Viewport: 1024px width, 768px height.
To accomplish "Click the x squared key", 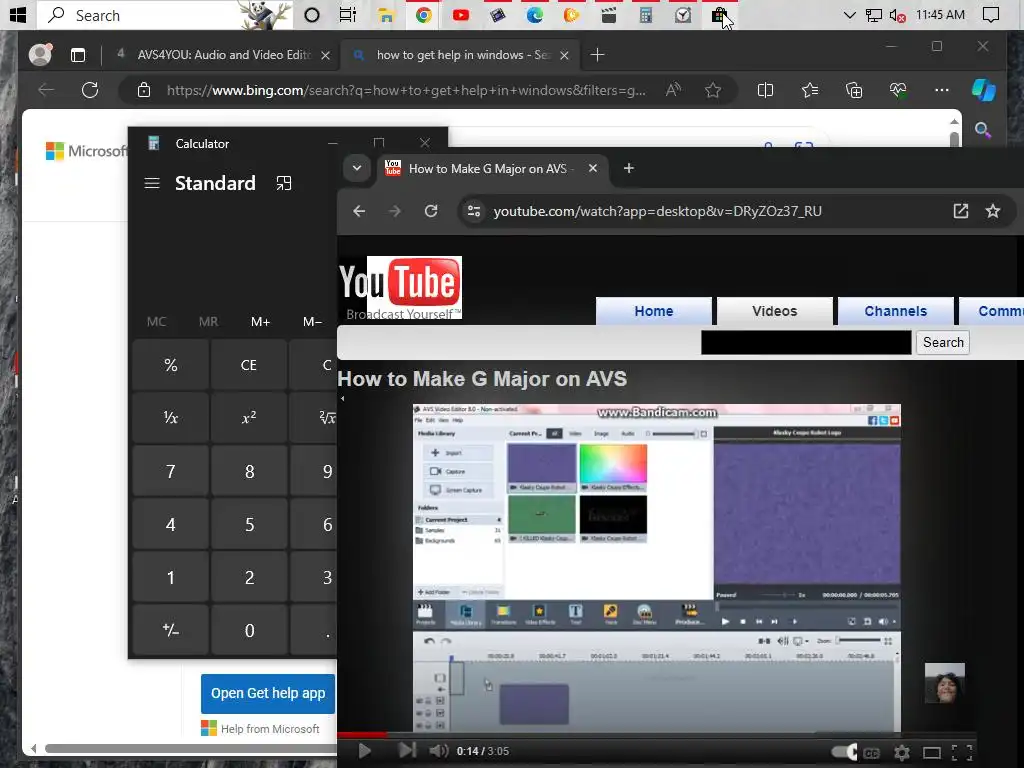I will tap(249, 418).
